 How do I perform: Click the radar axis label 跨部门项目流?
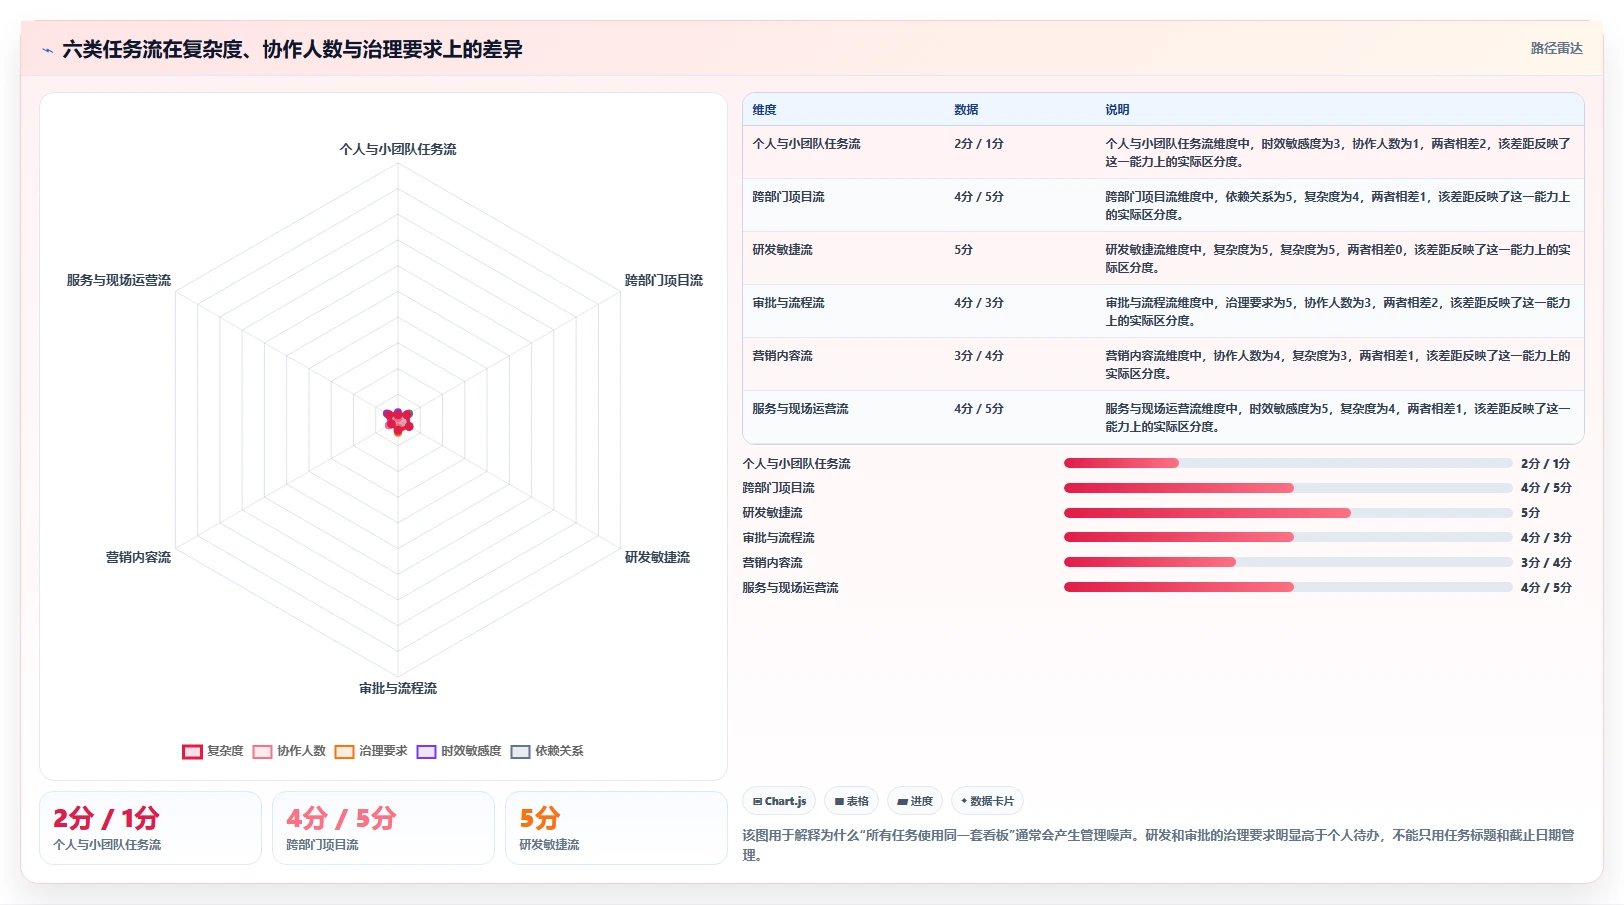pyautogui.click(x=664, y=280)
